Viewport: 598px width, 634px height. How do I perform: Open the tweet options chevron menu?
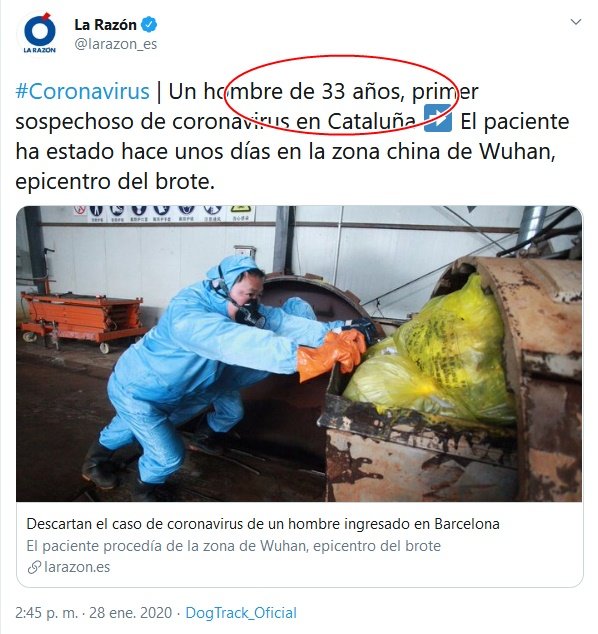[575, 22]
